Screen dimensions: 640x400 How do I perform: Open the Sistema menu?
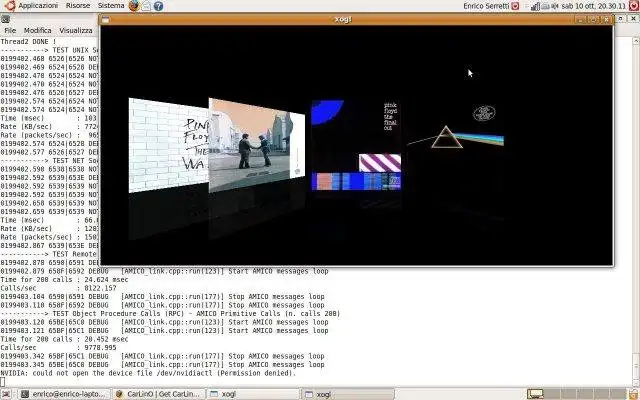point(111,6)
